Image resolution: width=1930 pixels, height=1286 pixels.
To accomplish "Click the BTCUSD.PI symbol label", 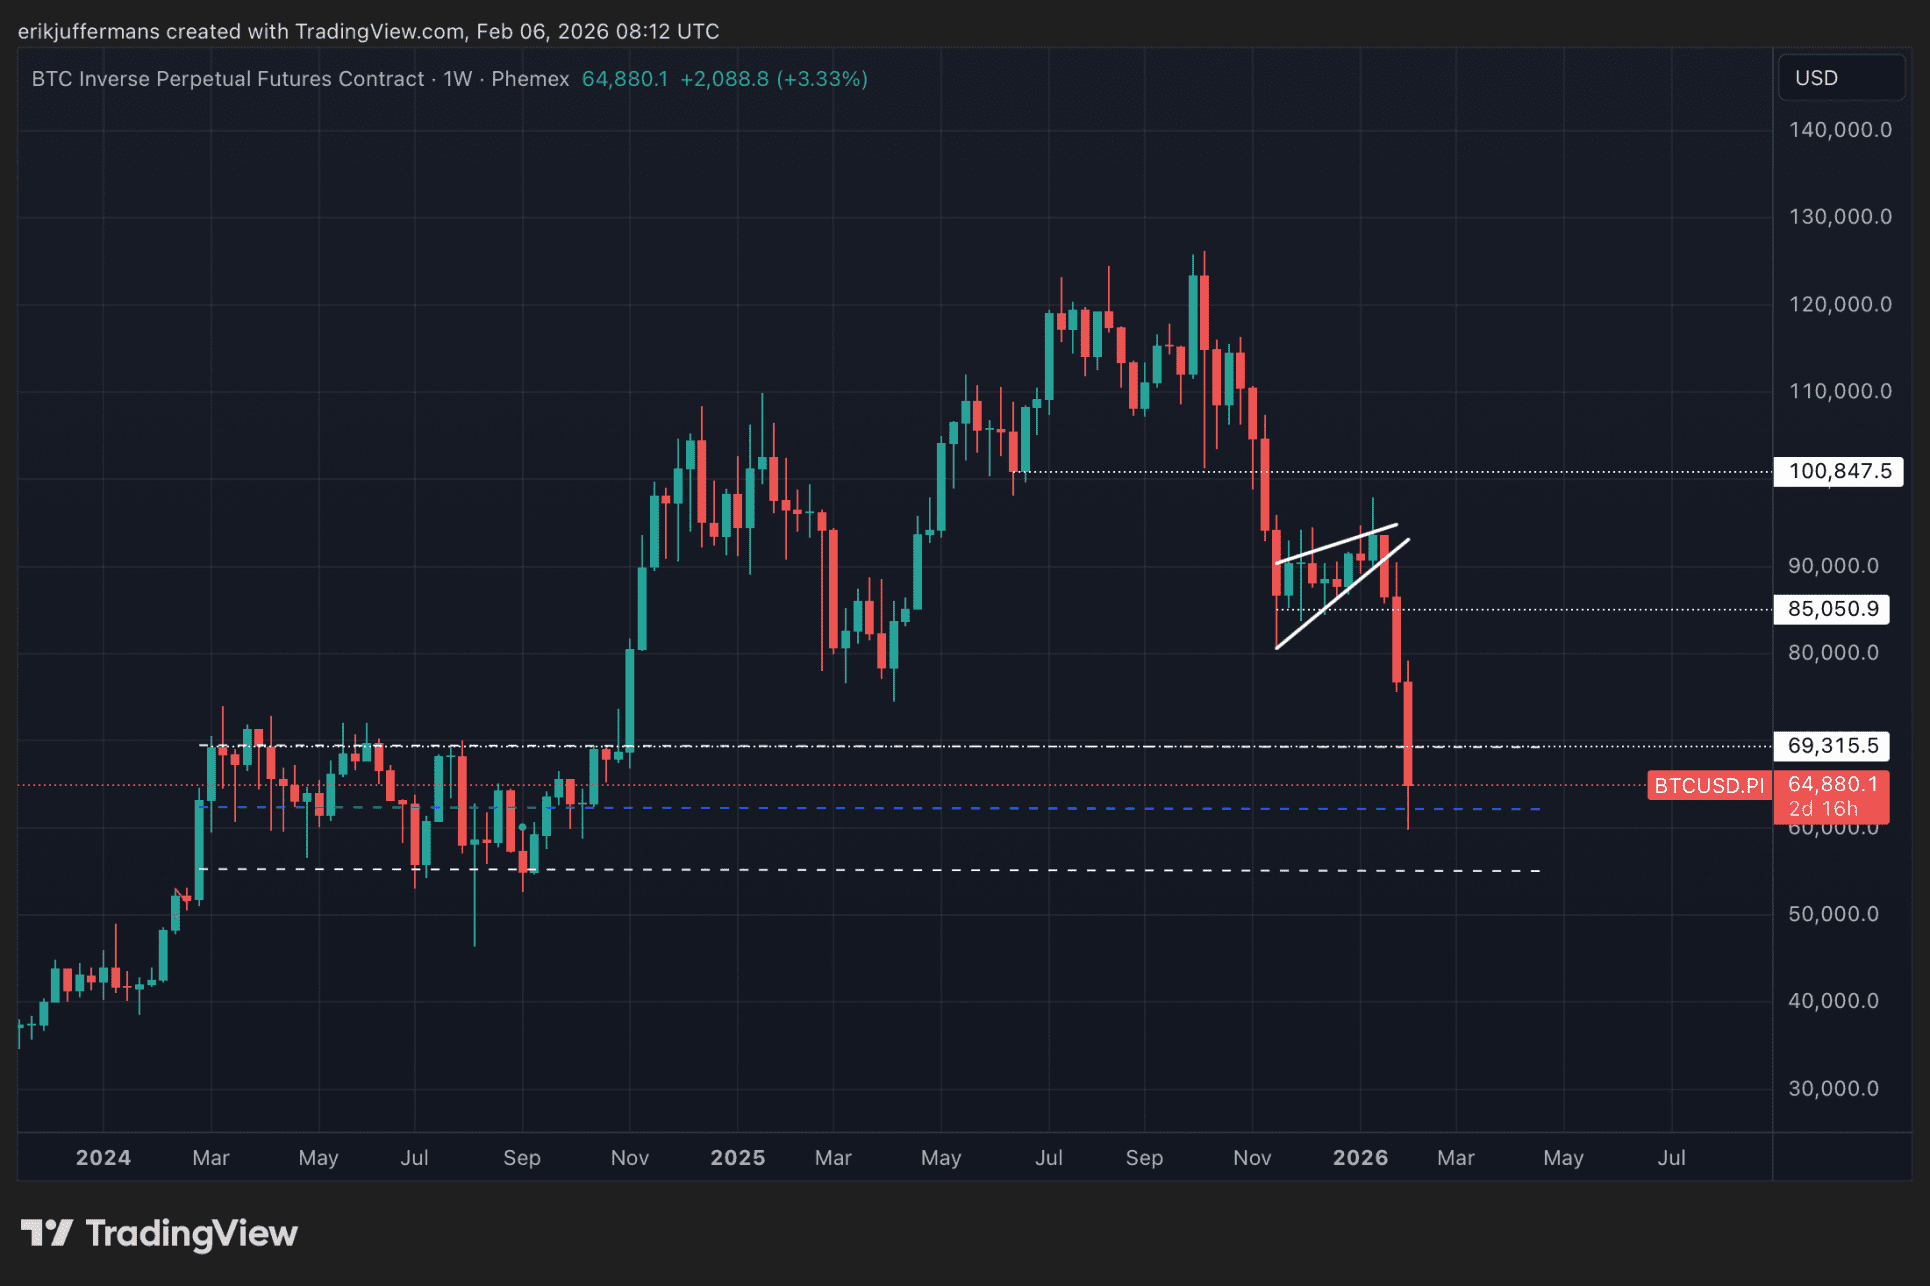I will [x=1708, y=786].
